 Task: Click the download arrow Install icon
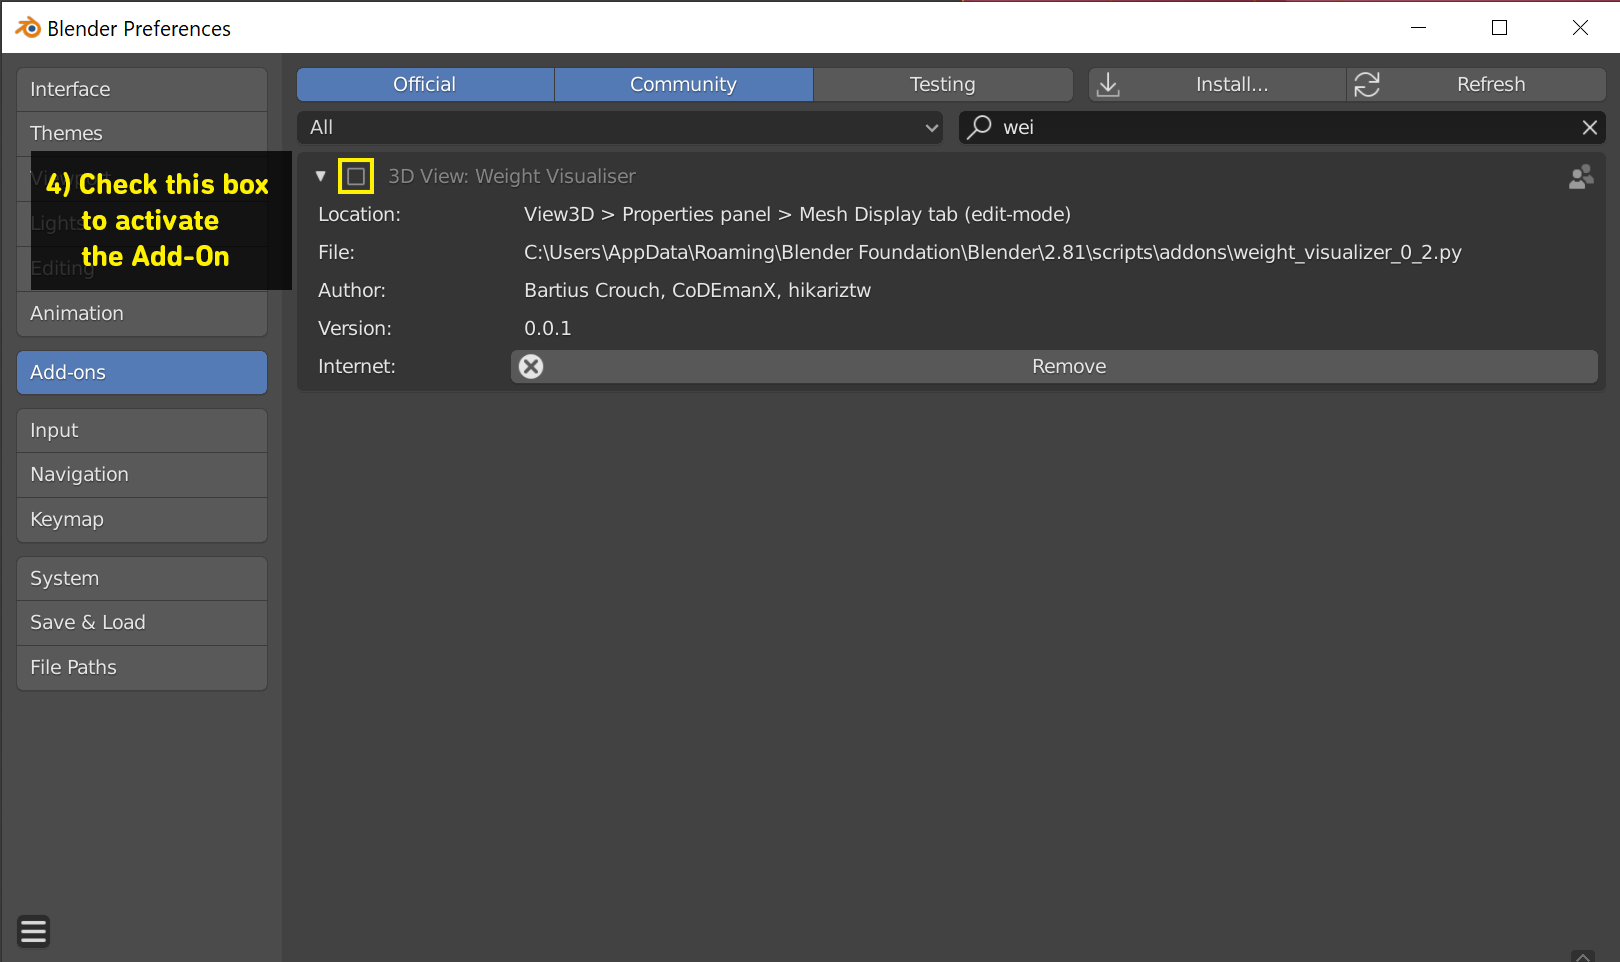(x=1108, y=85)
